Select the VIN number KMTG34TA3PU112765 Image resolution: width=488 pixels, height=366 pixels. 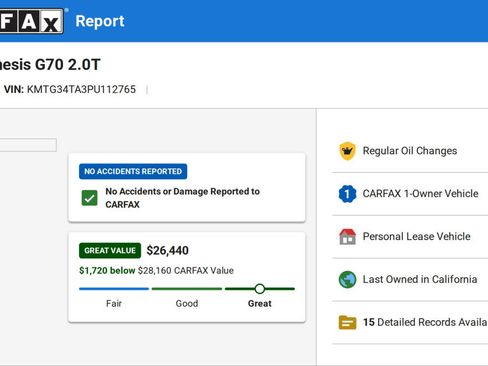81,89
